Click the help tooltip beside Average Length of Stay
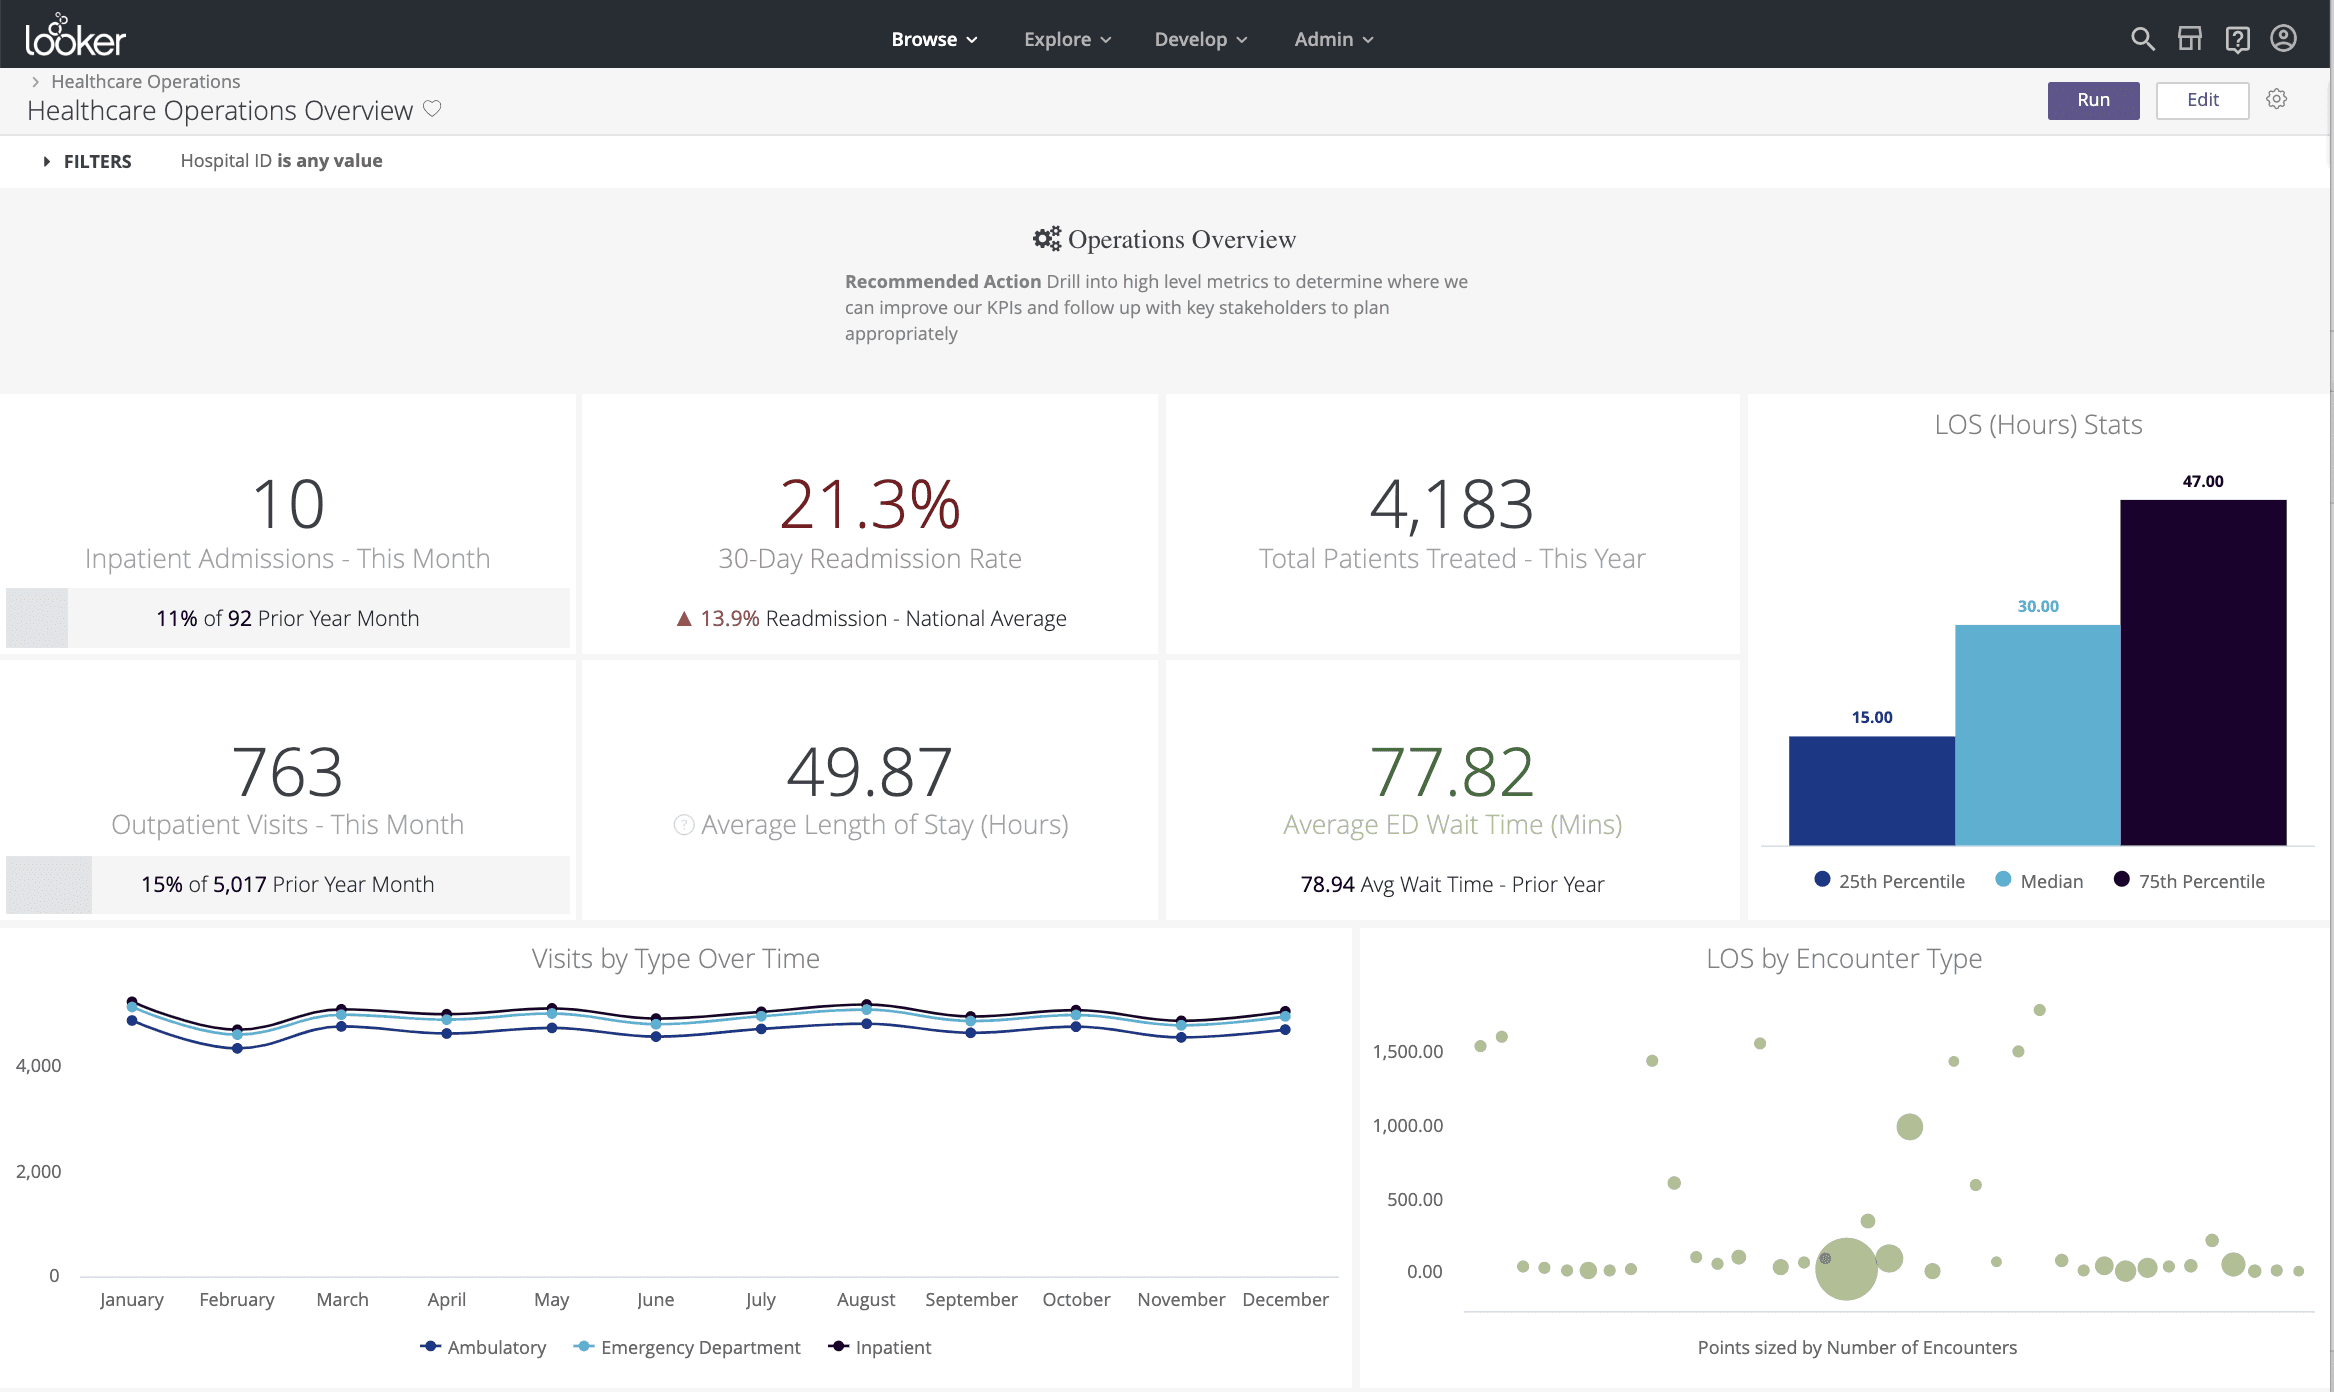 point(683,825)
